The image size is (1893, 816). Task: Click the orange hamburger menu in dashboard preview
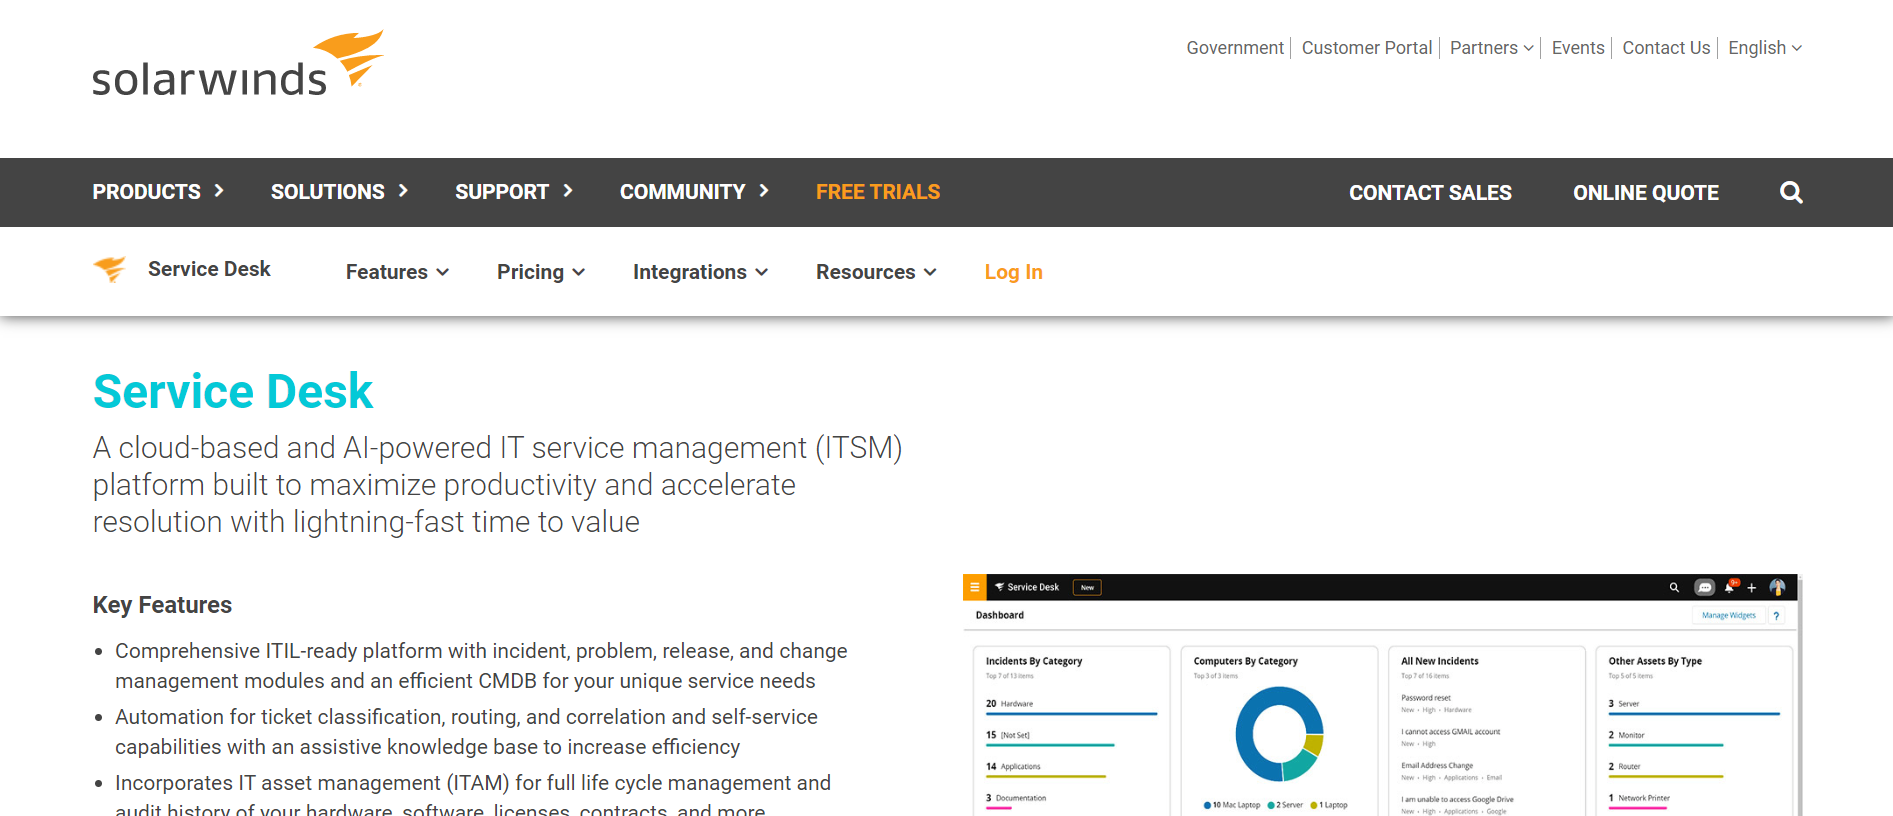(974, 587)
